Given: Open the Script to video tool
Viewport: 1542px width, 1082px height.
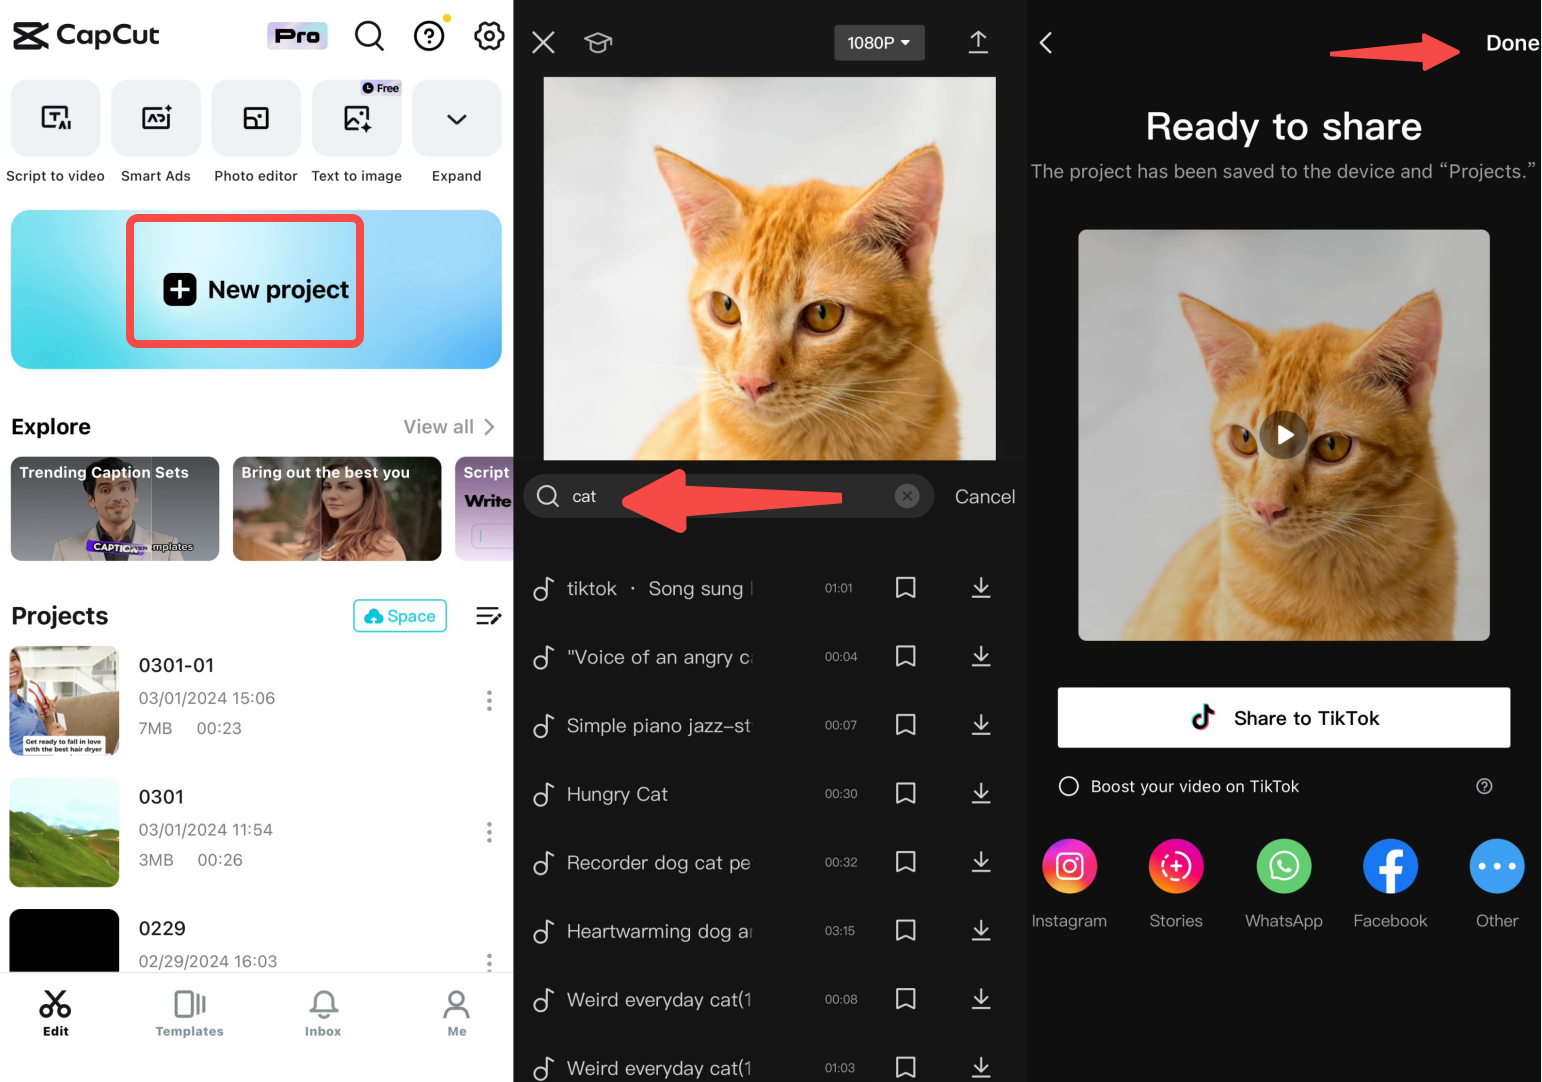Looking at the screenshot, I should tap(55, 118).
